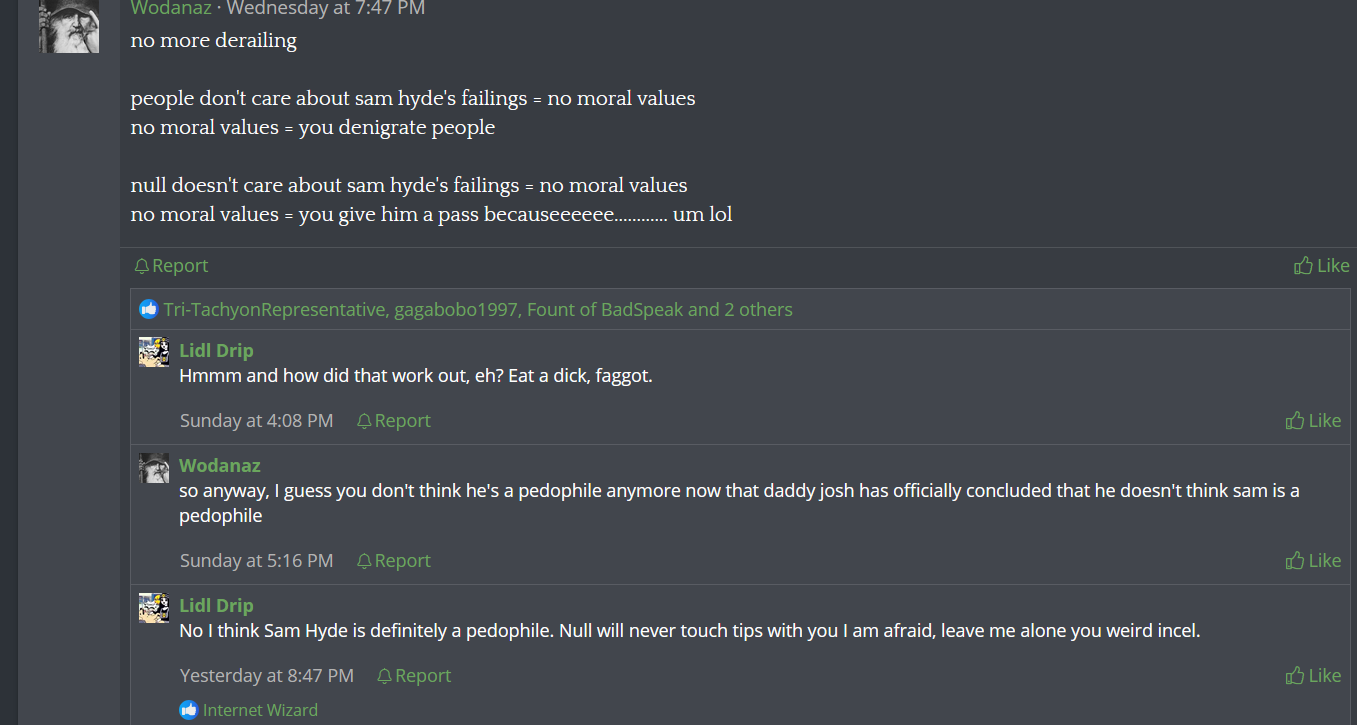Like the Yesterday 8:47 PM comment

coord(1313,675)
